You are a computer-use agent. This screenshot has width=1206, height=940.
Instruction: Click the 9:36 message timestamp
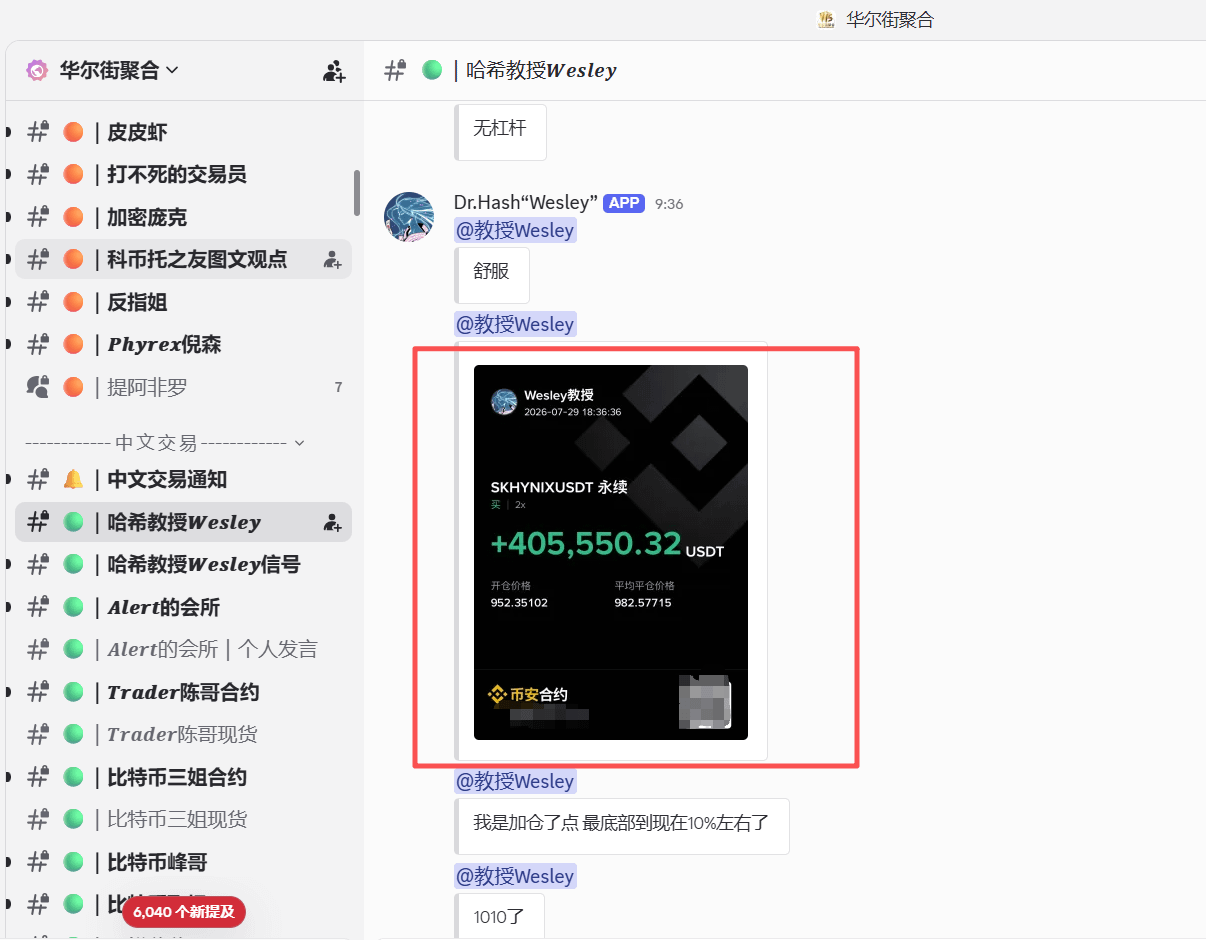pyautogui.click(x=669, y=204)
